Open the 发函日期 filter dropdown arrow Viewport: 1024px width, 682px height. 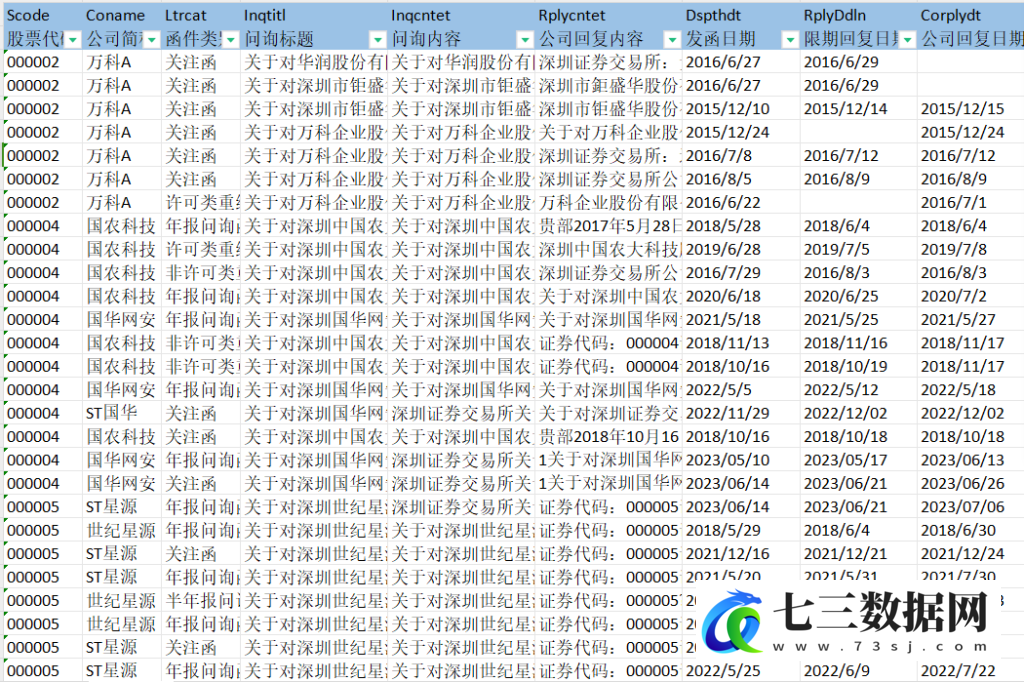coord(790,40)
